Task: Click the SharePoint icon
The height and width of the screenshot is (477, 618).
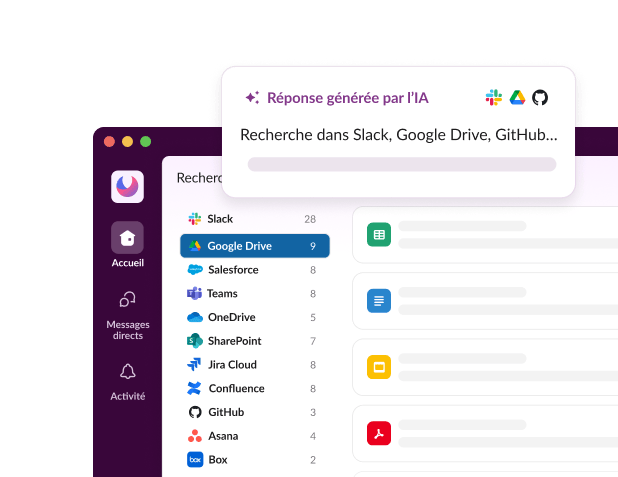Action: [x=195, y=341]
